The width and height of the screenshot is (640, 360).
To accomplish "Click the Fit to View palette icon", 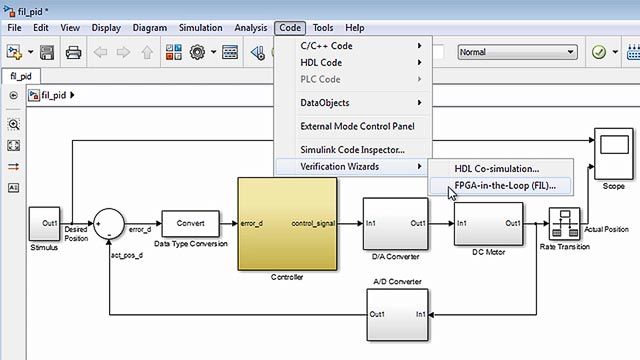I will (x=13, y=145).
